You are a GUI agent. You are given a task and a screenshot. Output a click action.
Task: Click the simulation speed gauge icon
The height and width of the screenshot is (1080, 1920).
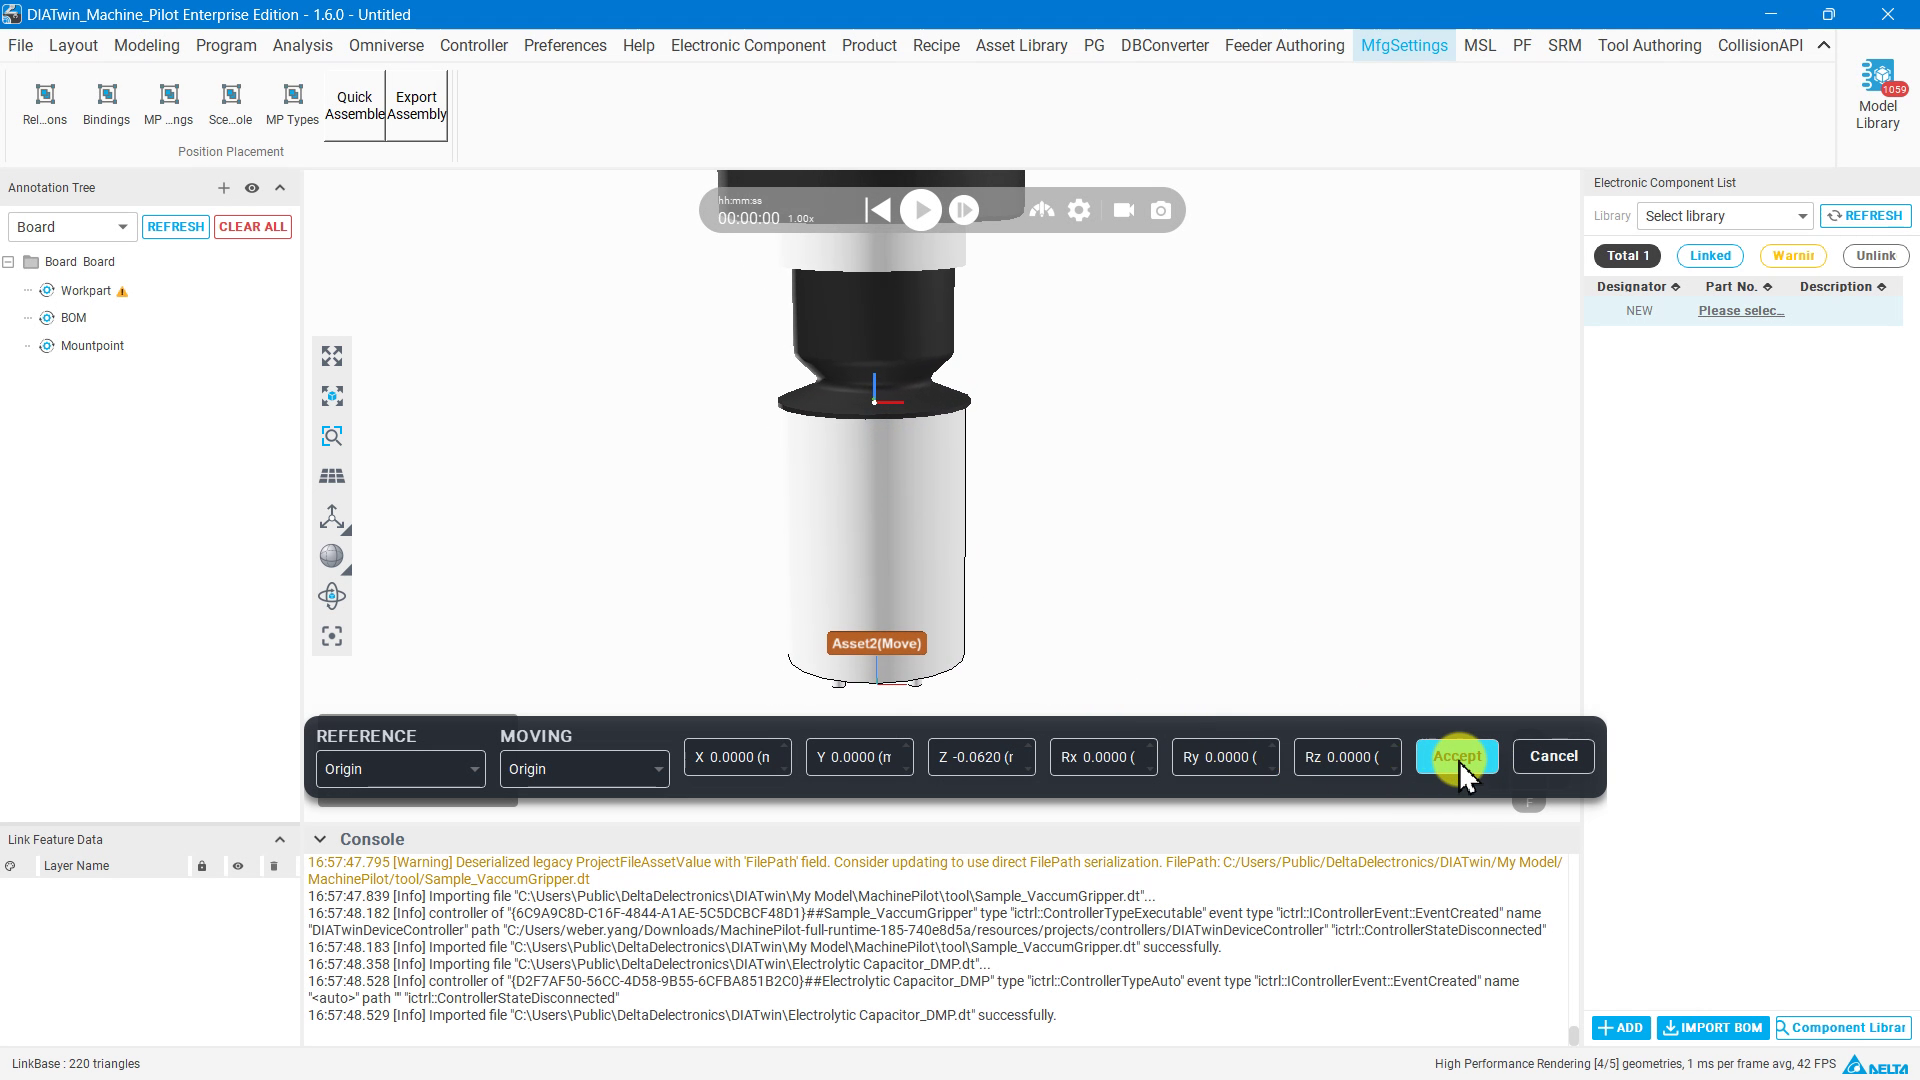click(1042, 210)
